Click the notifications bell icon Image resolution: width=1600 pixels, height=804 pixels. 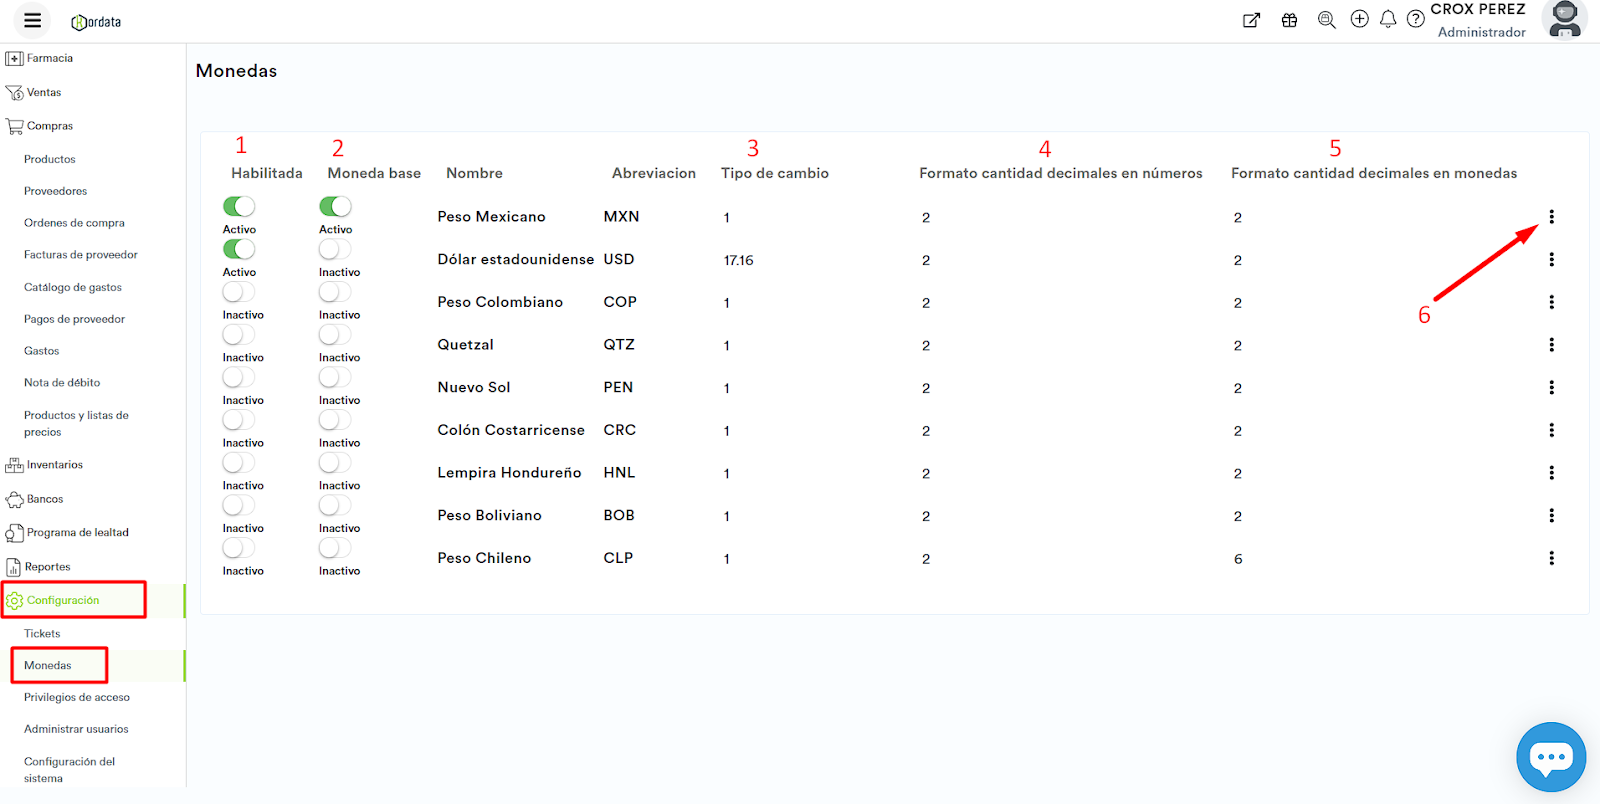coord(1388,19)
